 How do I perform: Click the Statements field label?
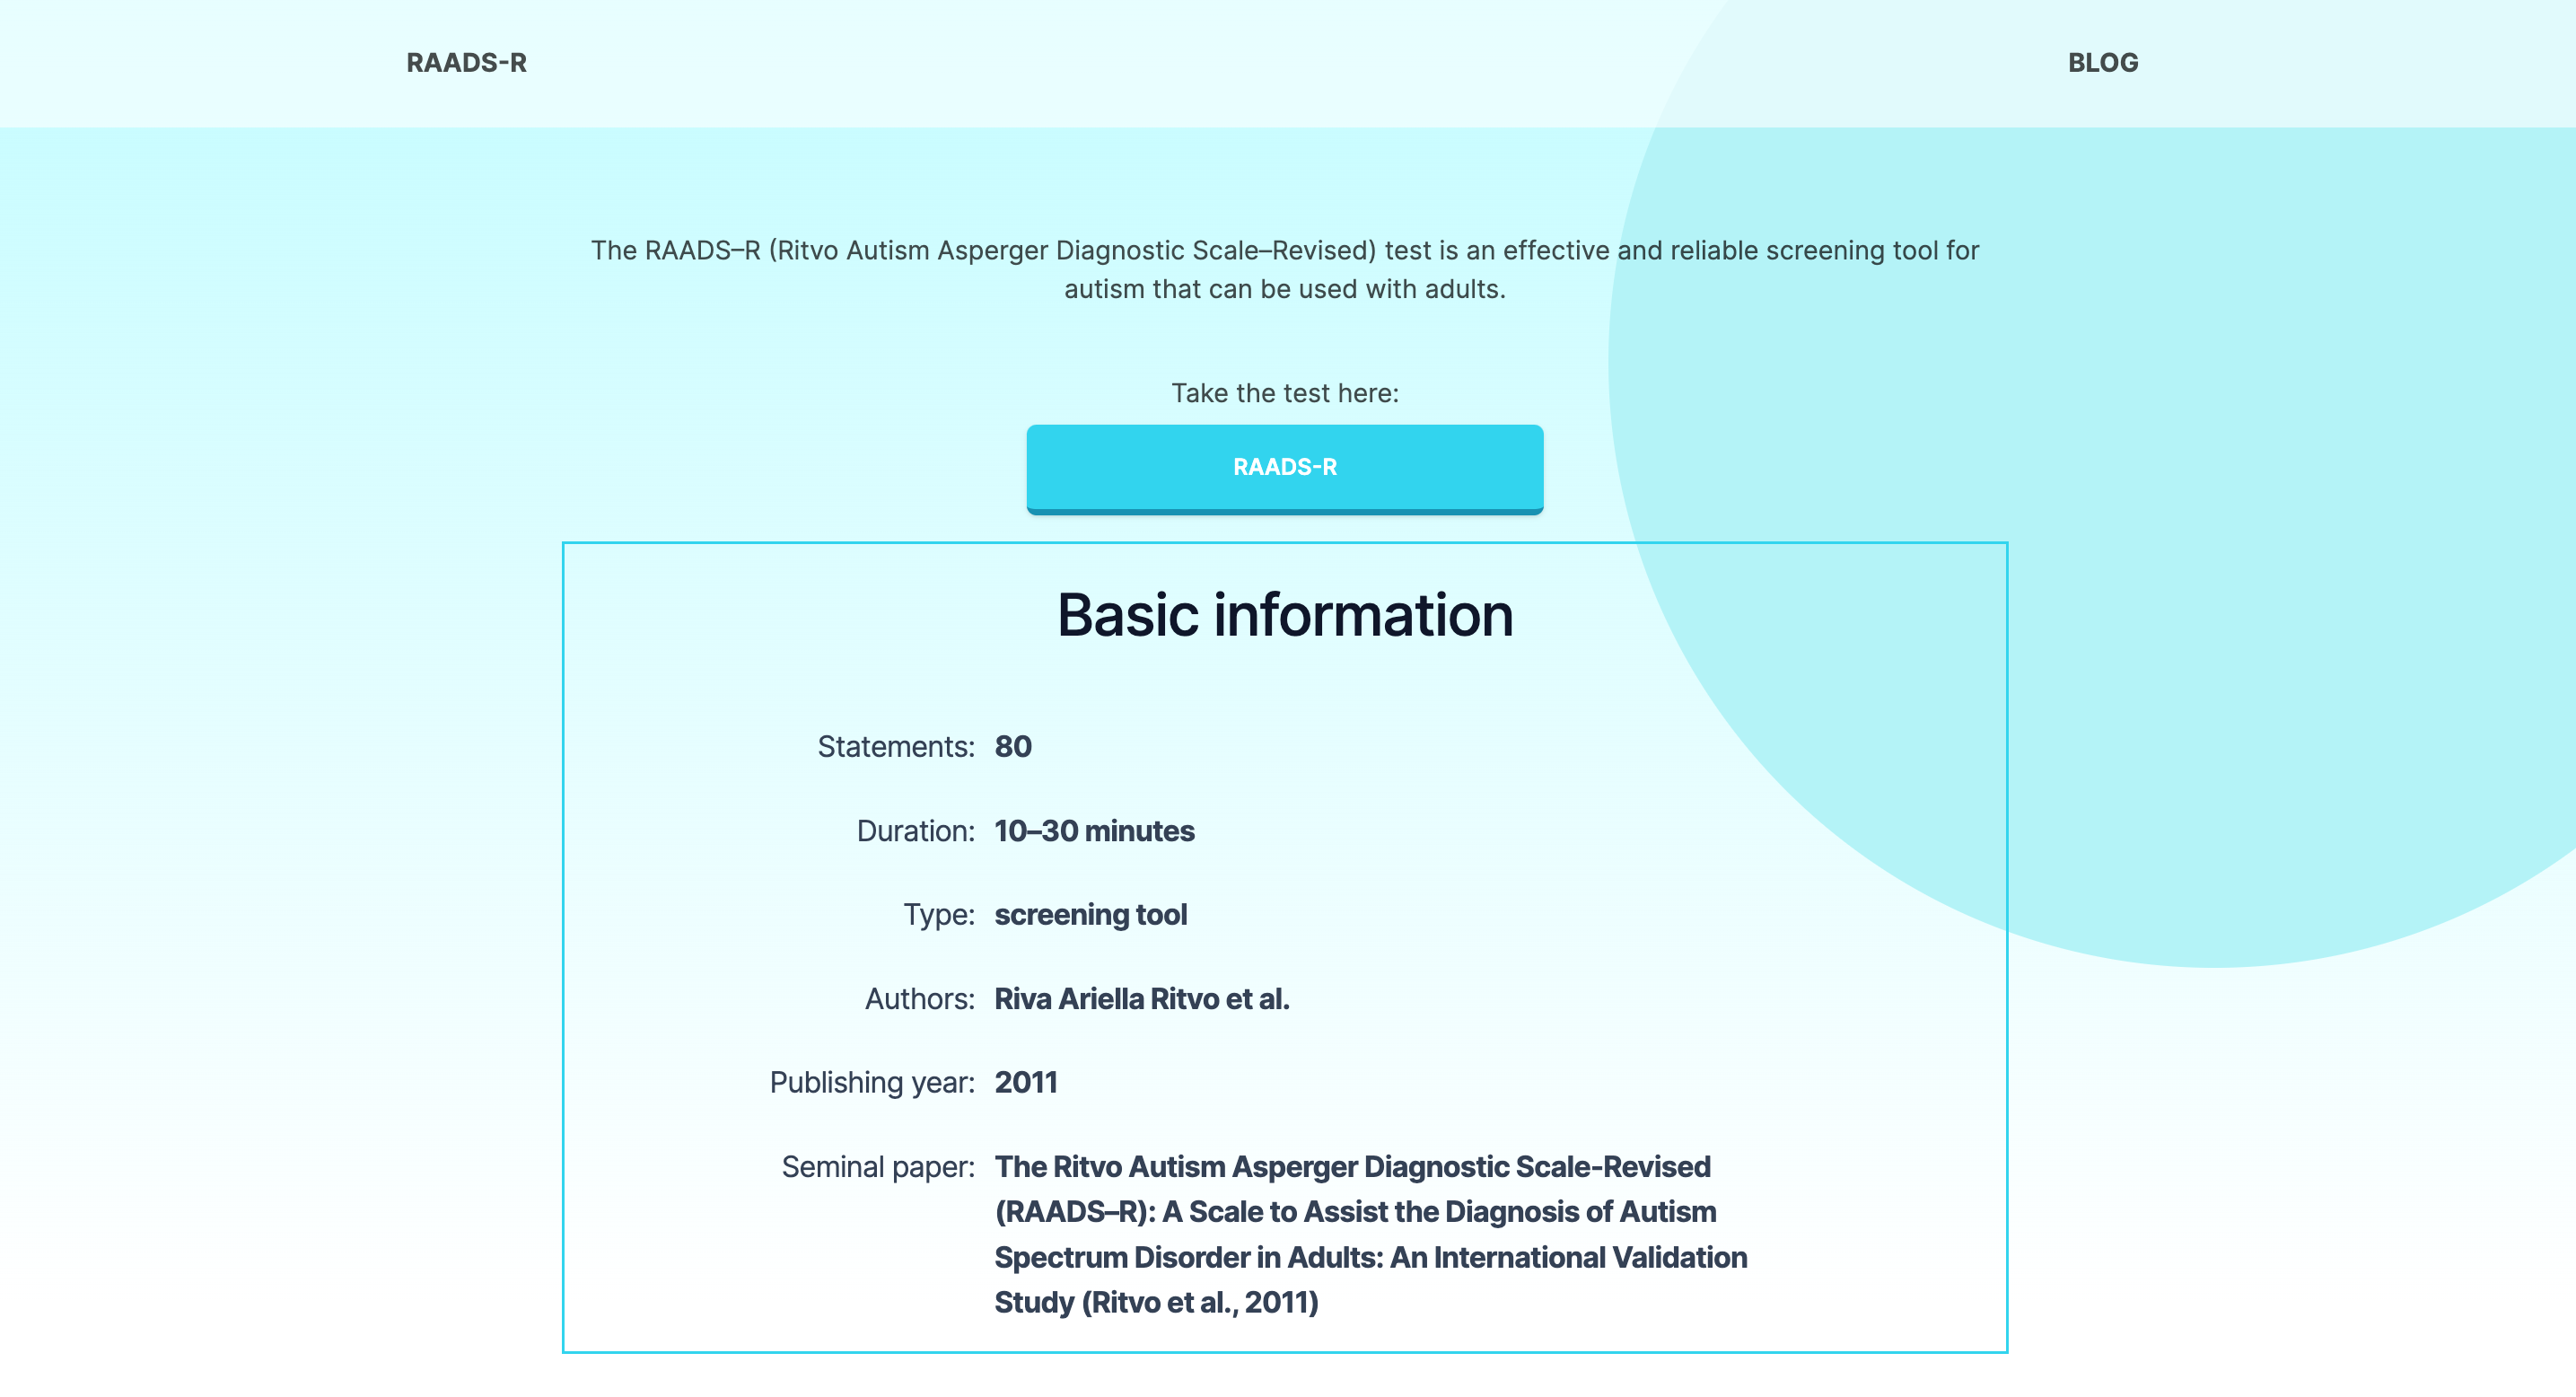pyautogui.click(x=895, y=746)
